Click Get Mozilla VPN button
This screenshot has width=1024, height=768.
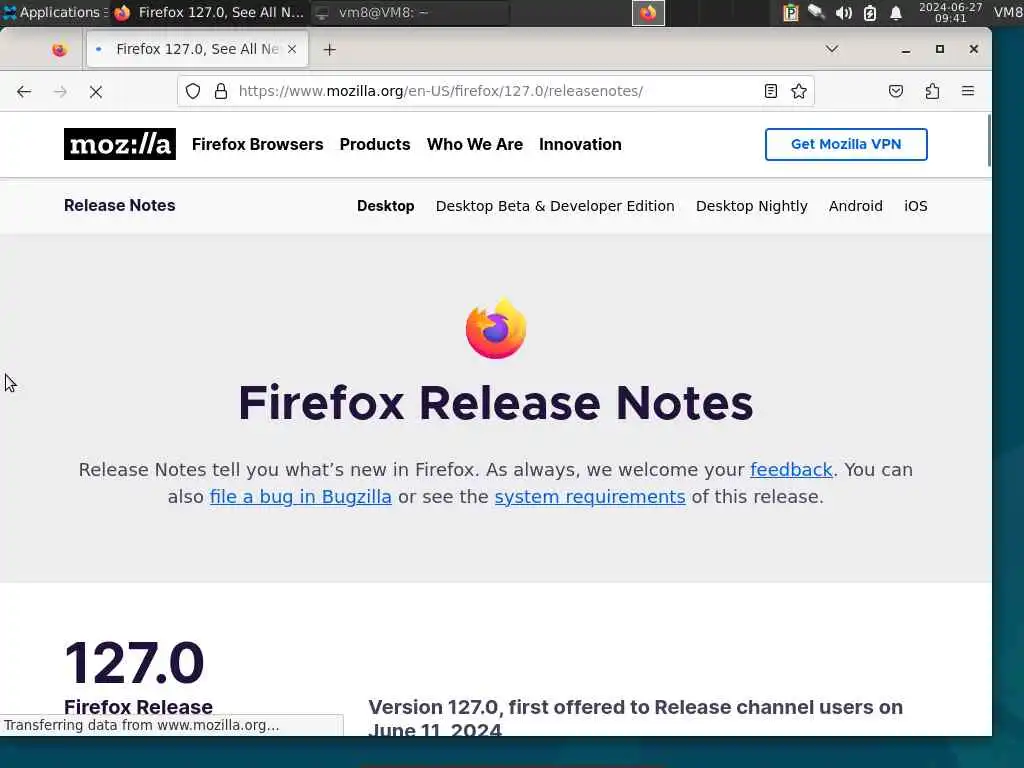tap(846, 144)
